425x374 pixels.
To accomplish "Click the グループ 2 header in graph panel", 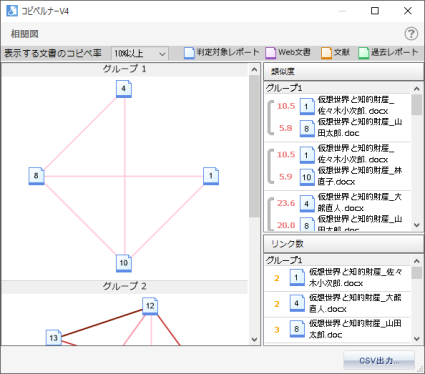I will [x=124, y=286].
